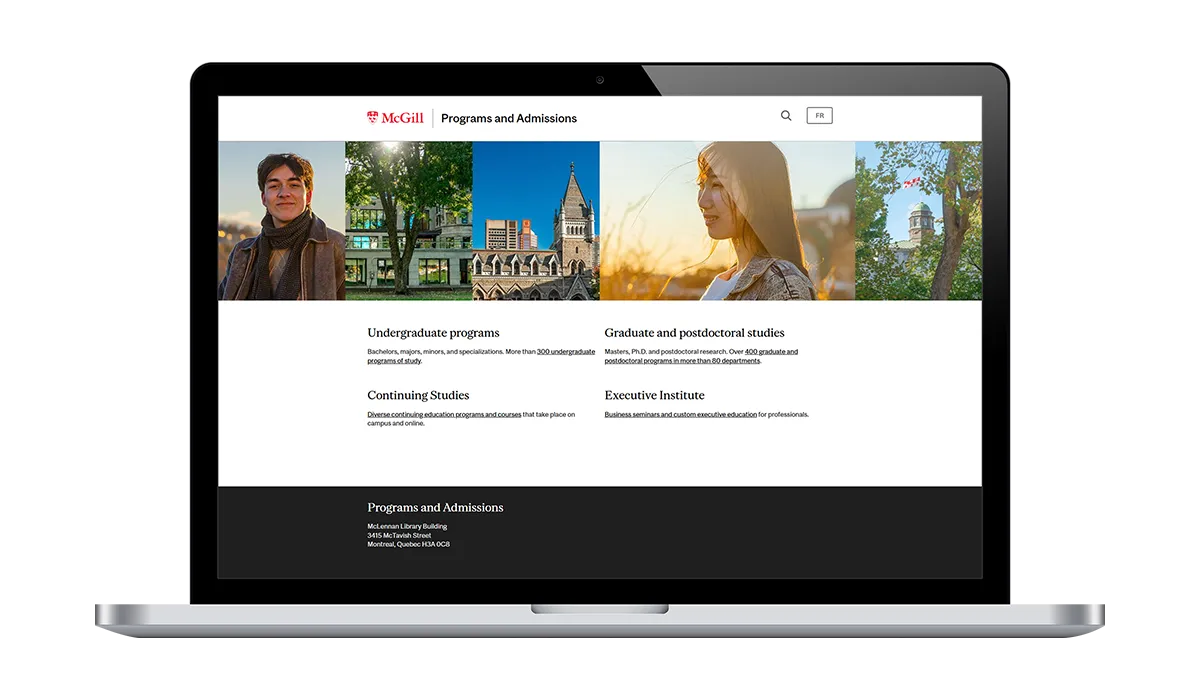The width and height of the screenshot is (1200, 700).
Task: Open Diverse continuing education programs and courses link
Action: 444,414
